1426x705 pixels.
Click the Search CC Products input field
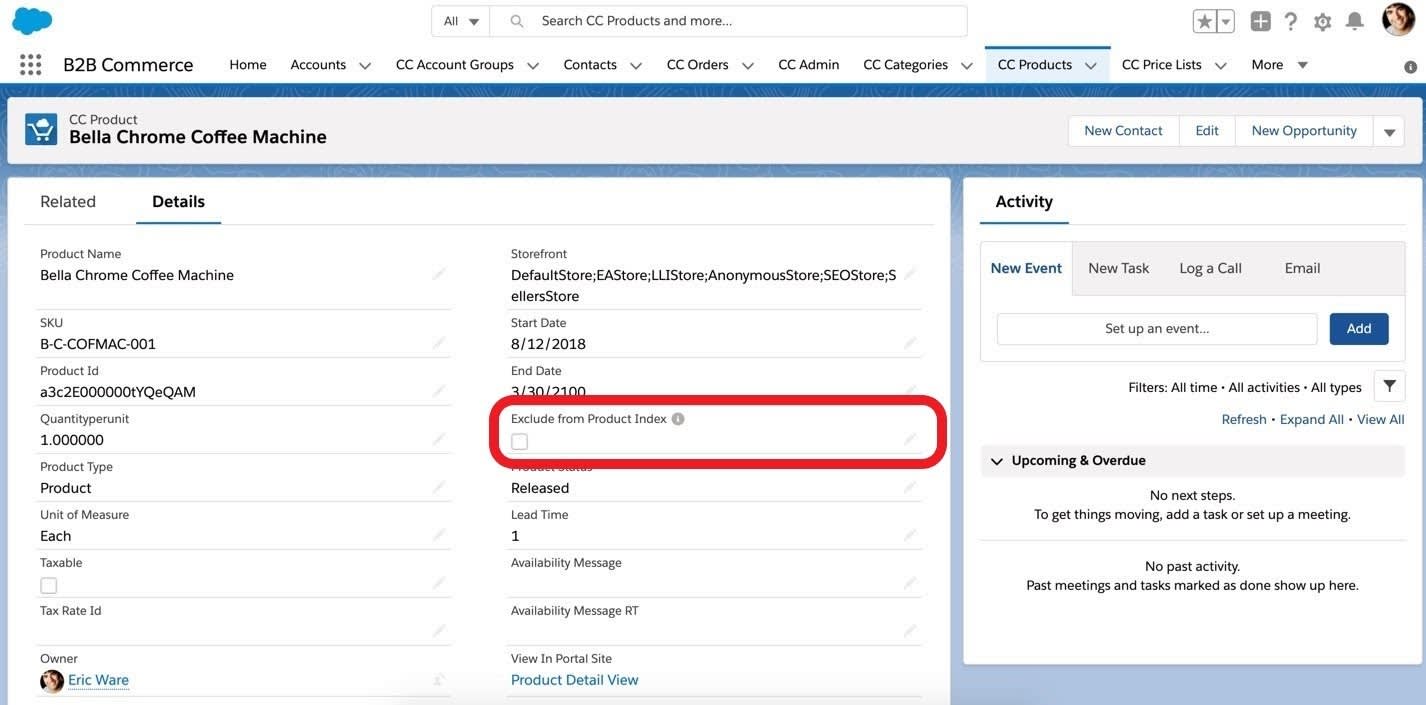click(730, 21)
